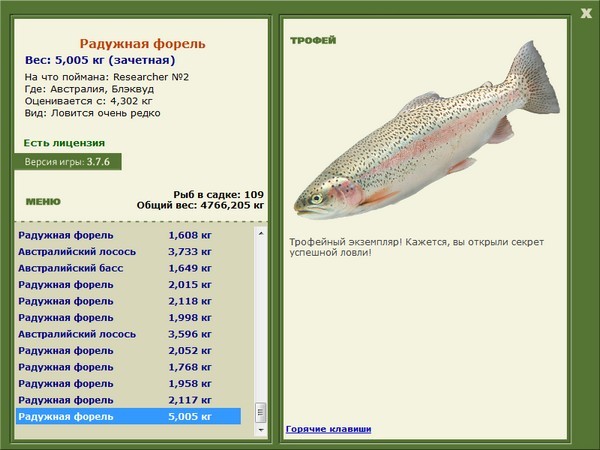This screenshot has width=600, height=450.
Task: Click the Вид: Ловится очень редко line
Action: (92, 113)
